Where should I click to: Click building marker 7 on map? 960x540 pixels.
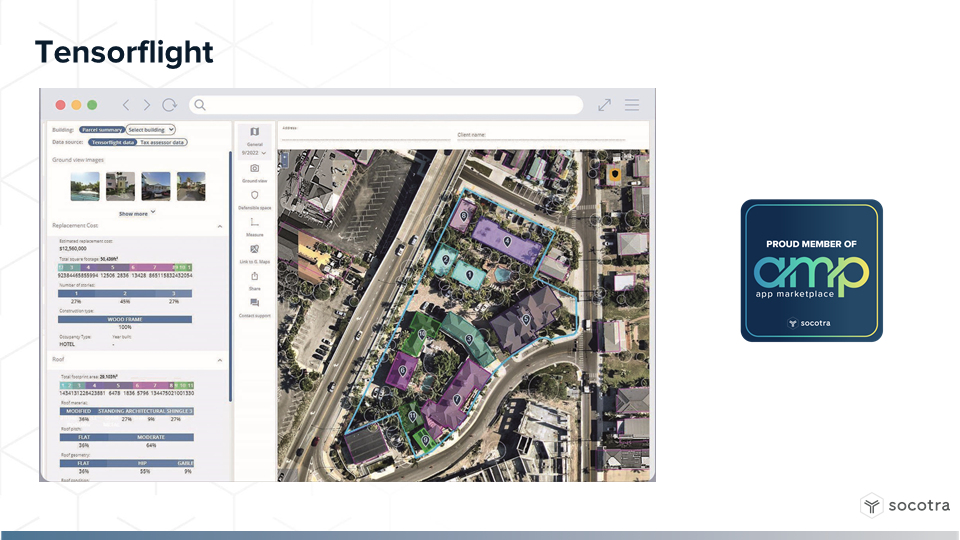457,400
